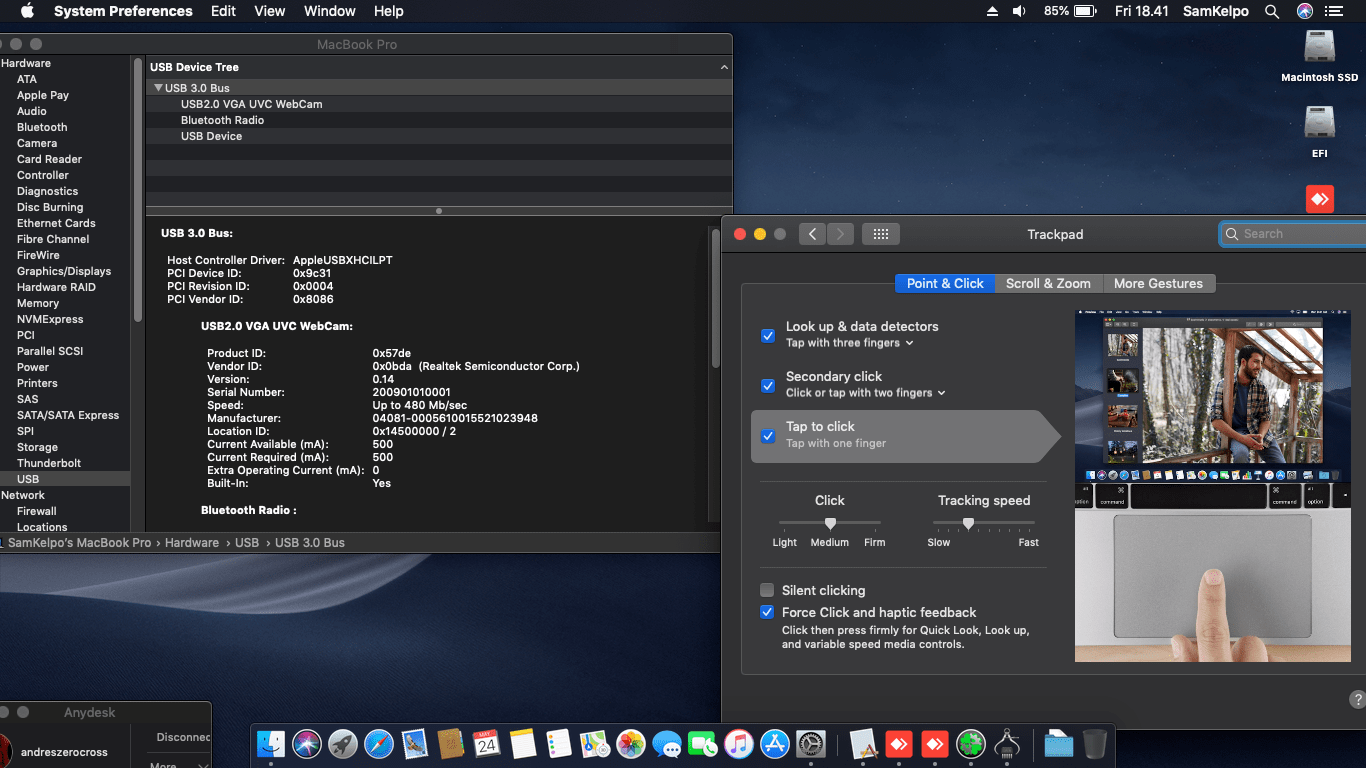The height and width of the screenshot is (768, 1366).
Task: Show all preferences with grid button
Action: (x=881, y=234)
